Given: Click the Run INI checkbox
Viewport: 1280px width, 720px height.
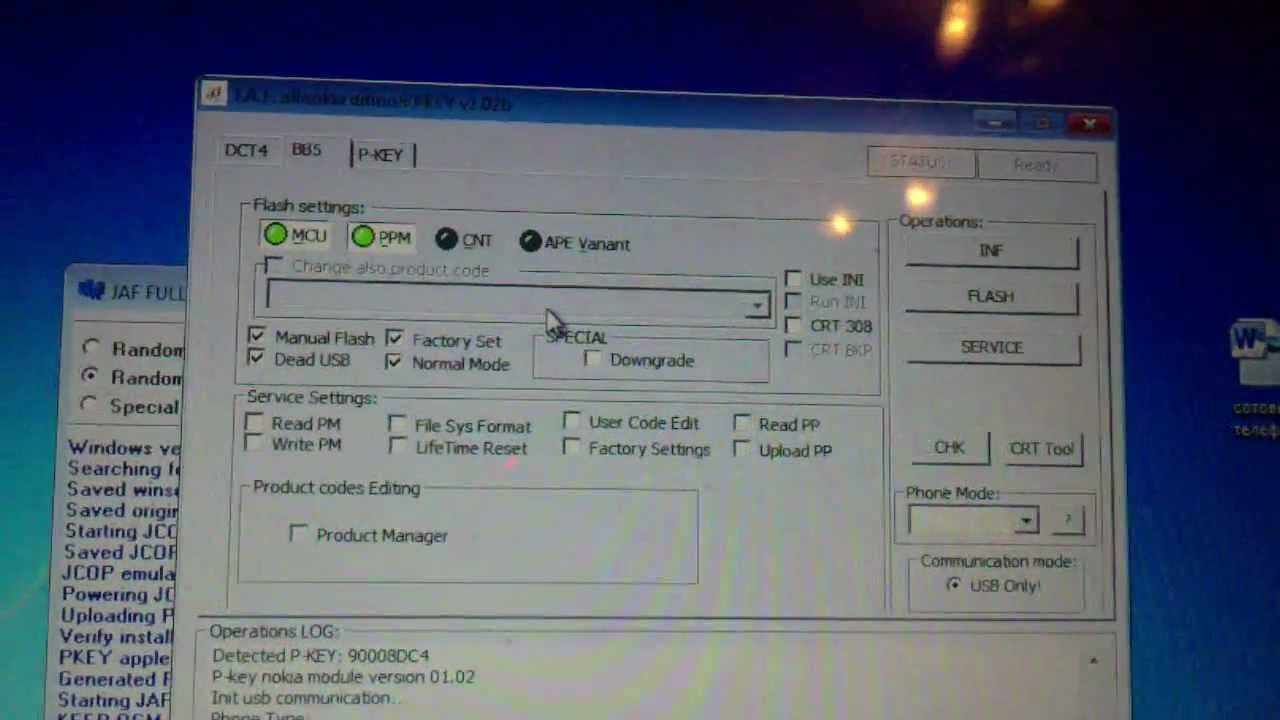Looking at the screenshot, I should coord(793,301).
